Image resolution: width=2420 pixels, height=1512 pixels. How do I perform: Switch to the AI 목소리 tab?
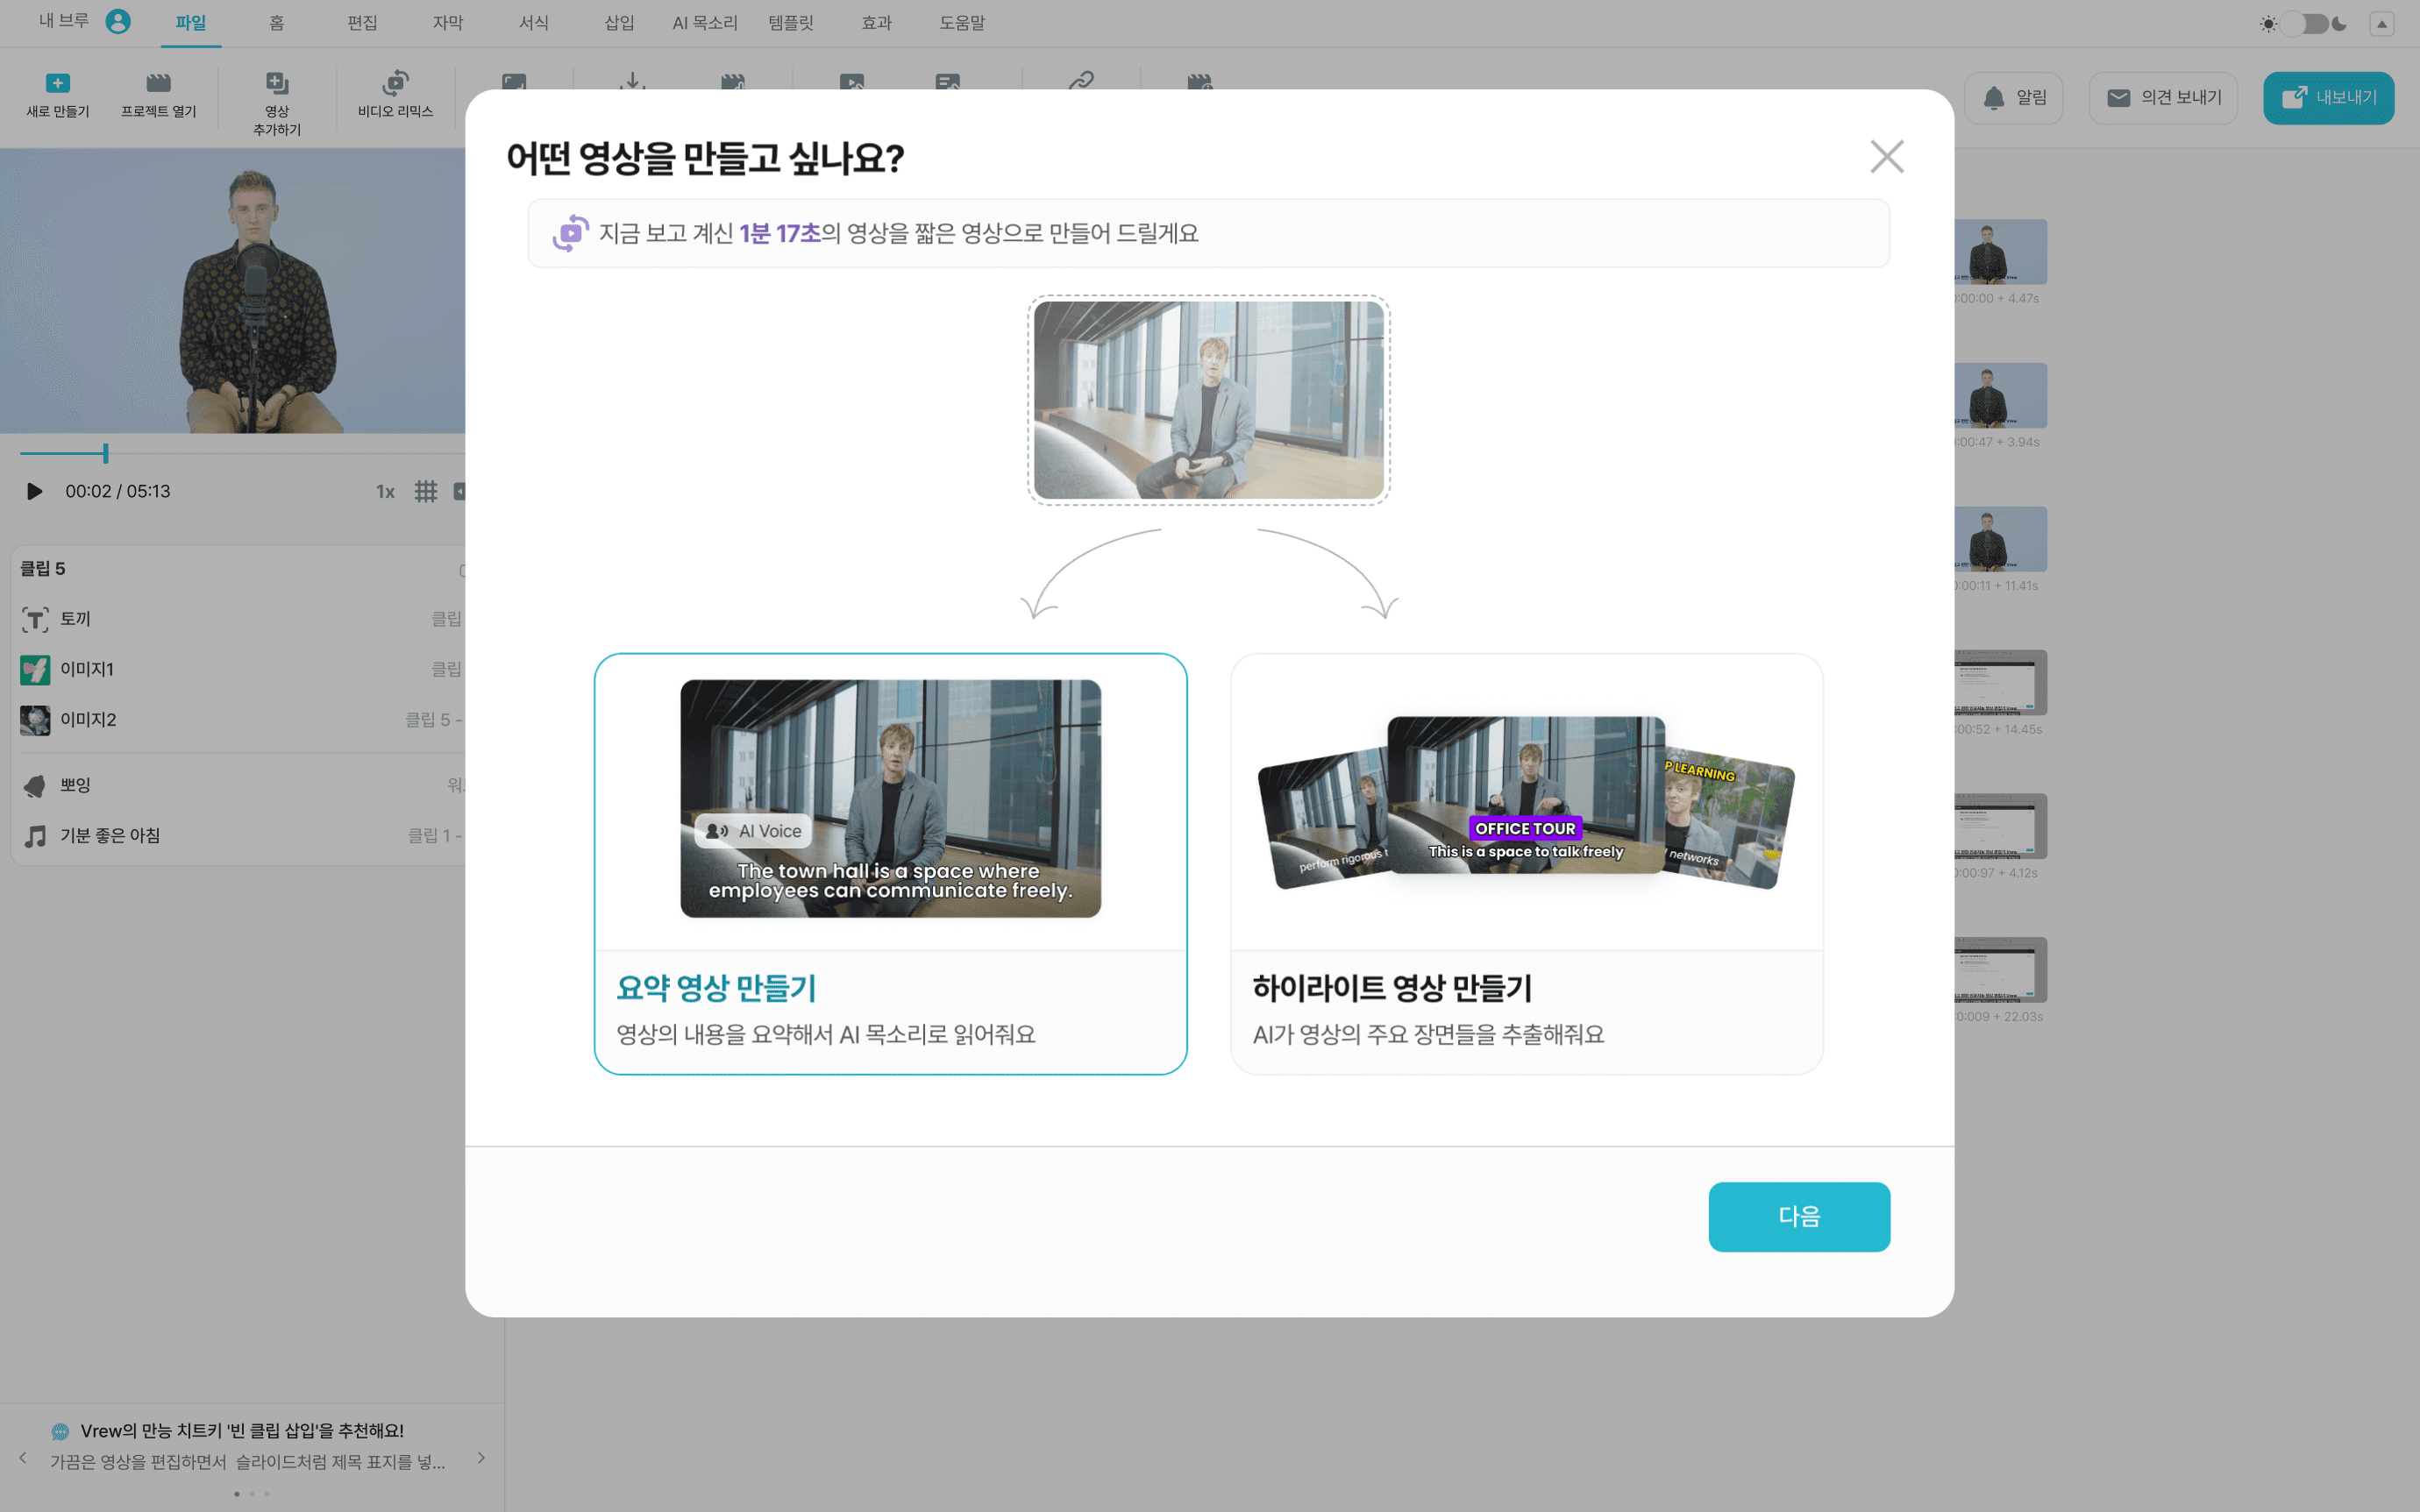[x=704, y=22]
